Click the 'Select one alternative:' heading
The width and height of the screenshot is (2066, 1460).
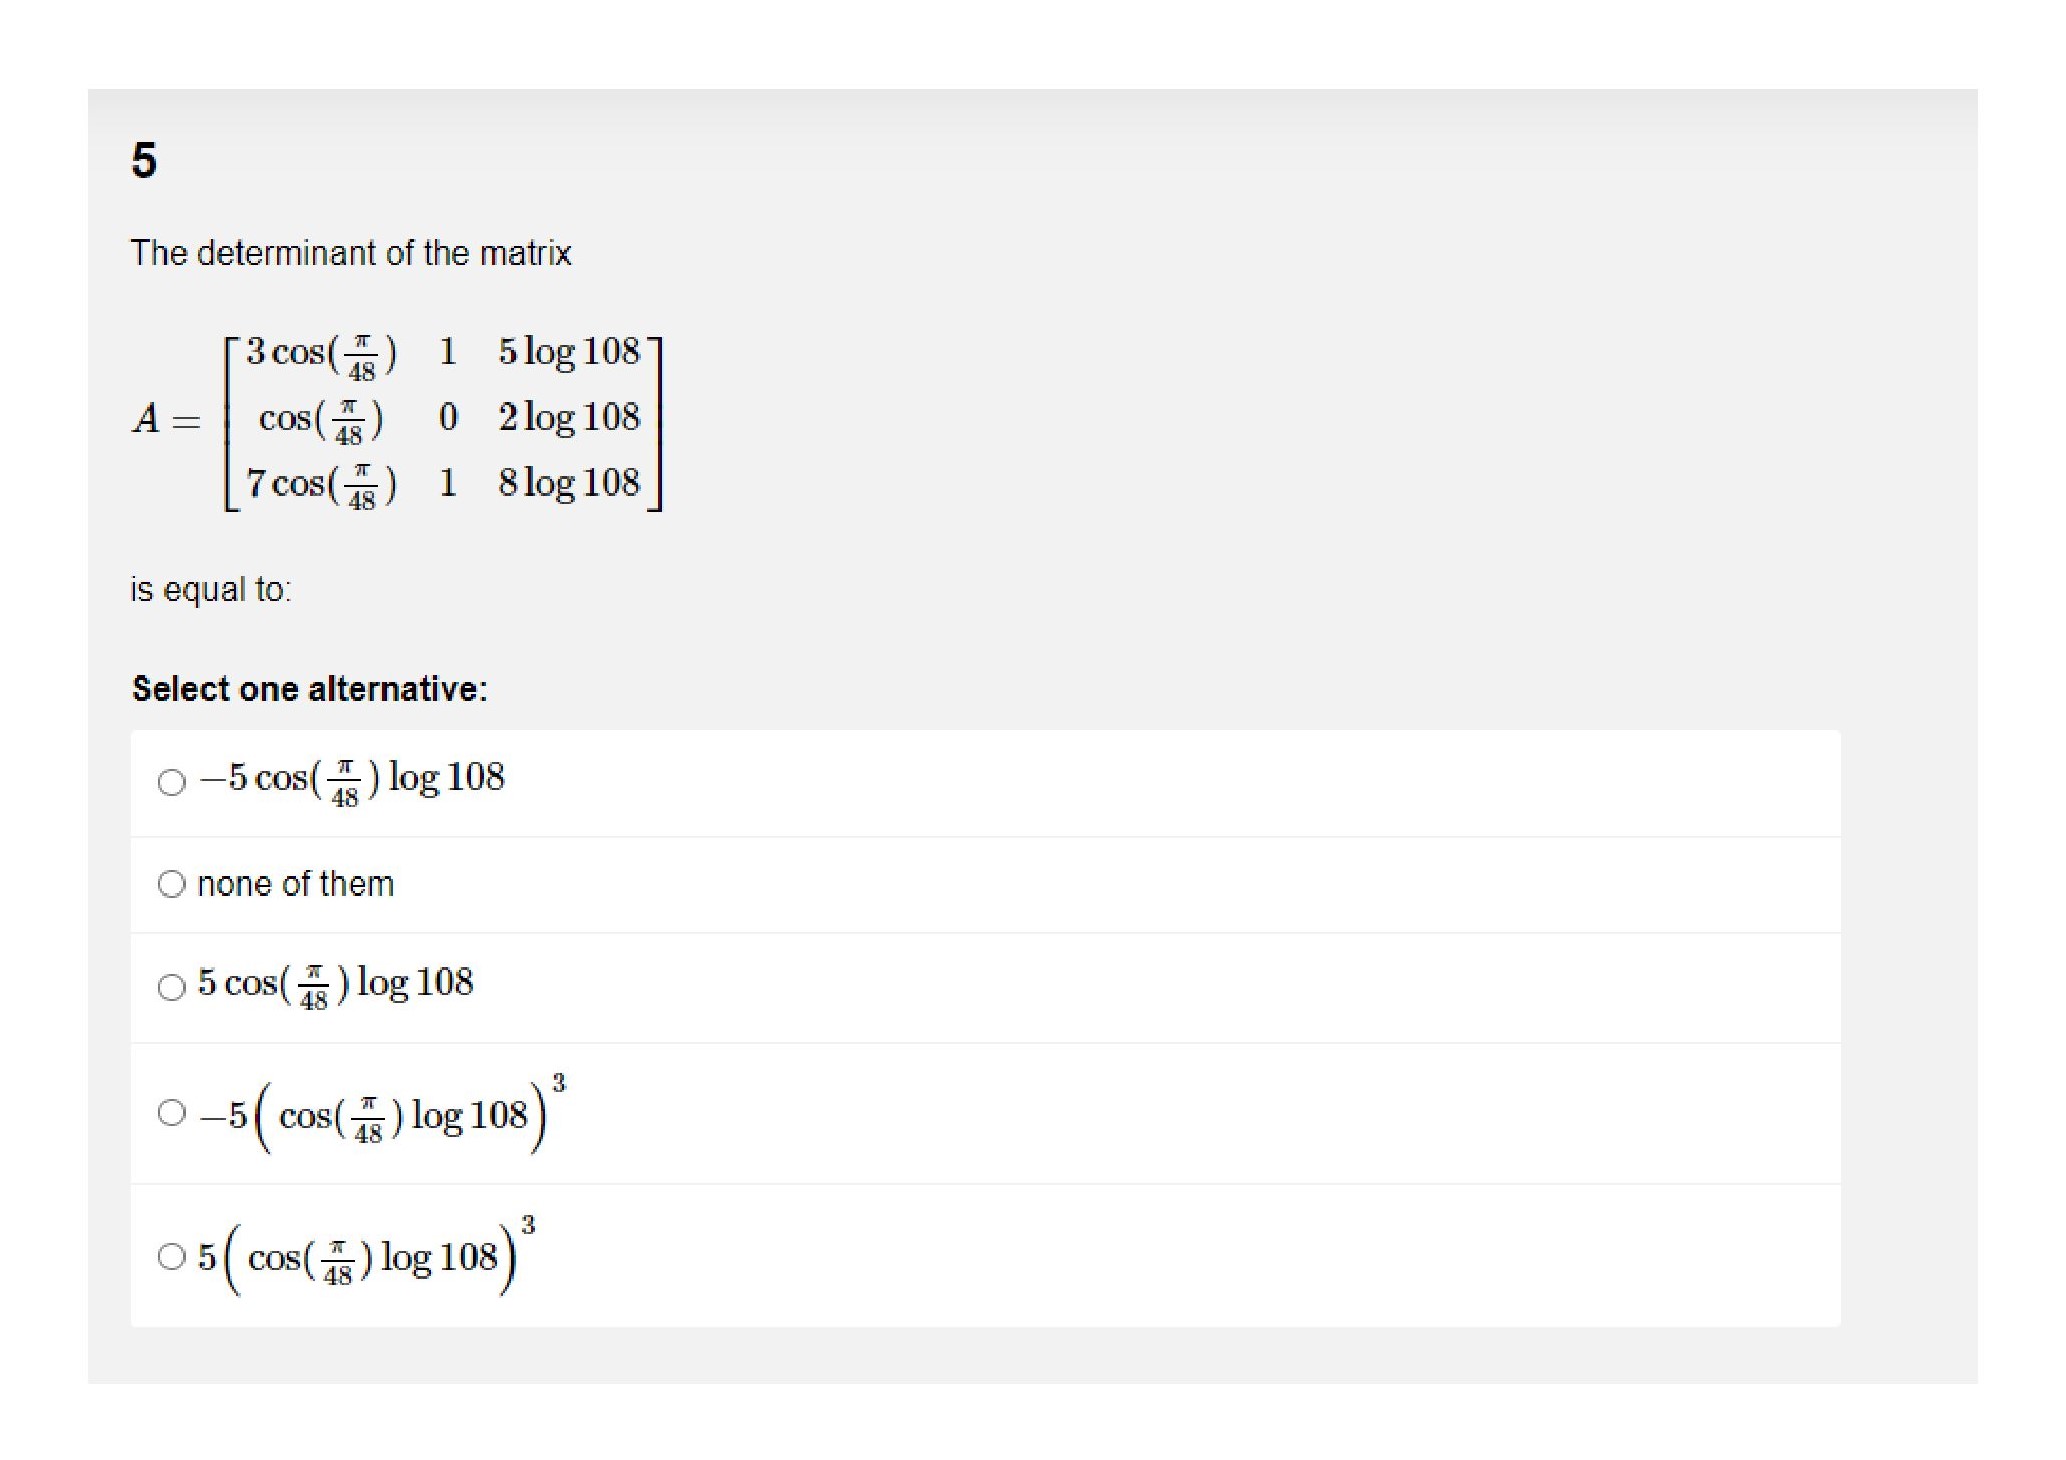(x=310, y=689)
